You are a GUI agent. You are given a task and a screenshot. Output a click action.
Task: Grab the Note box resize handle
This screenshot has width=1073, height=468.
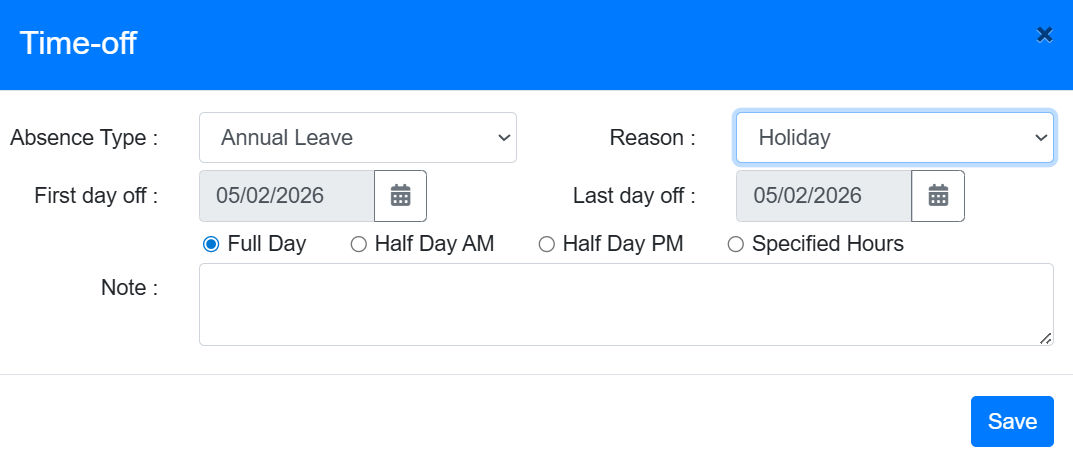(1045, 338)
